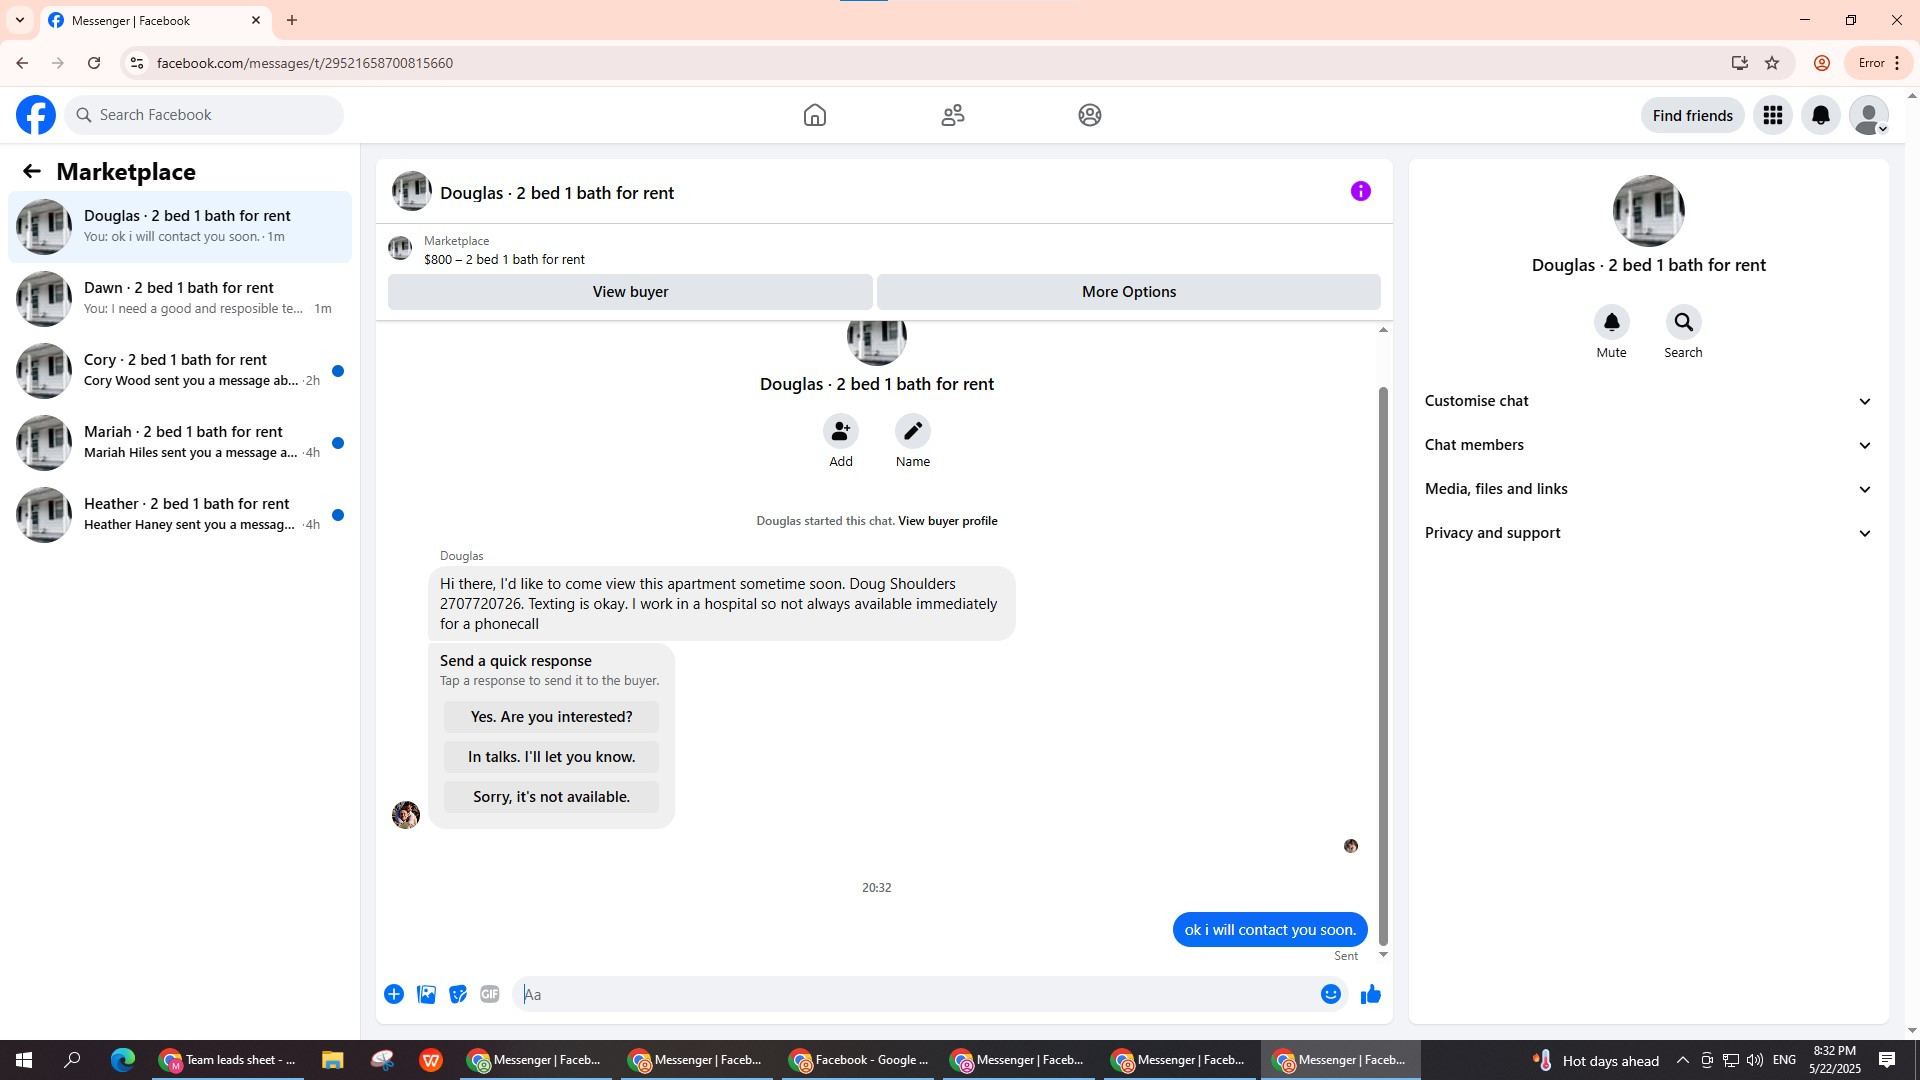
Task: Open the Windows notification center
Action: [x=1887, y=1060]
